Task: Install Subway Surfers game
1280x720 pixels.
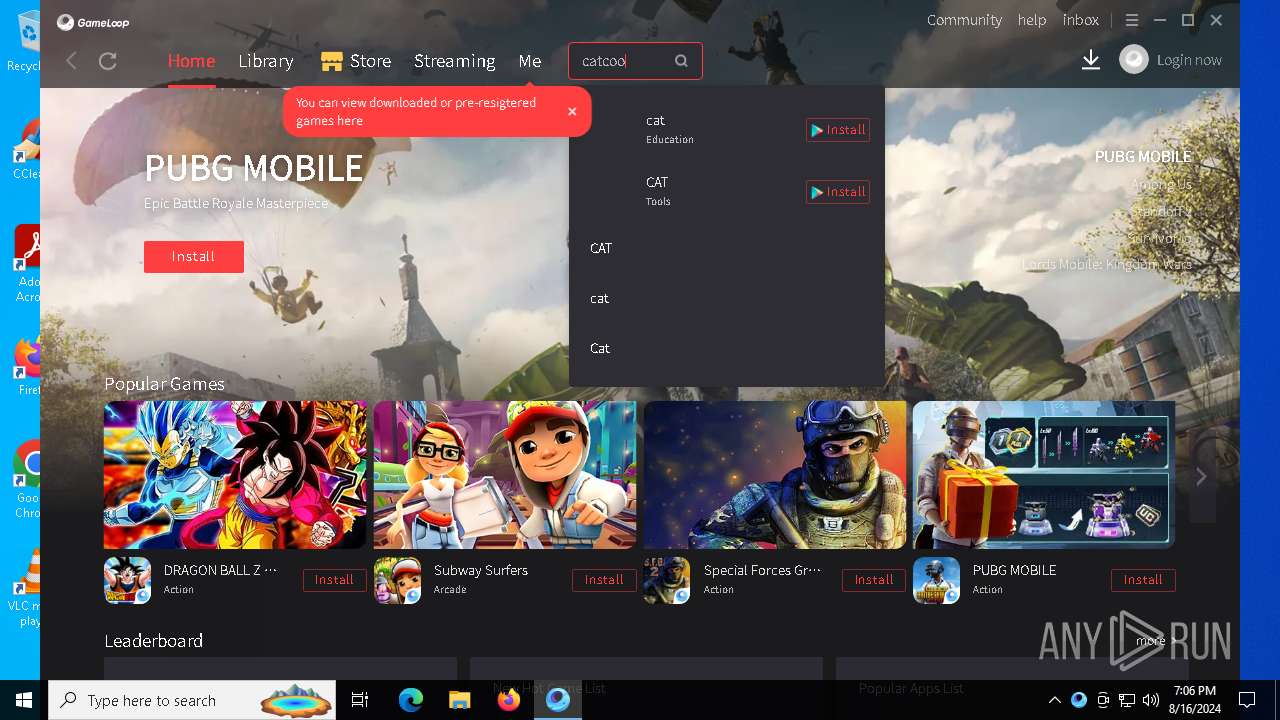Action: coord(604,580)
